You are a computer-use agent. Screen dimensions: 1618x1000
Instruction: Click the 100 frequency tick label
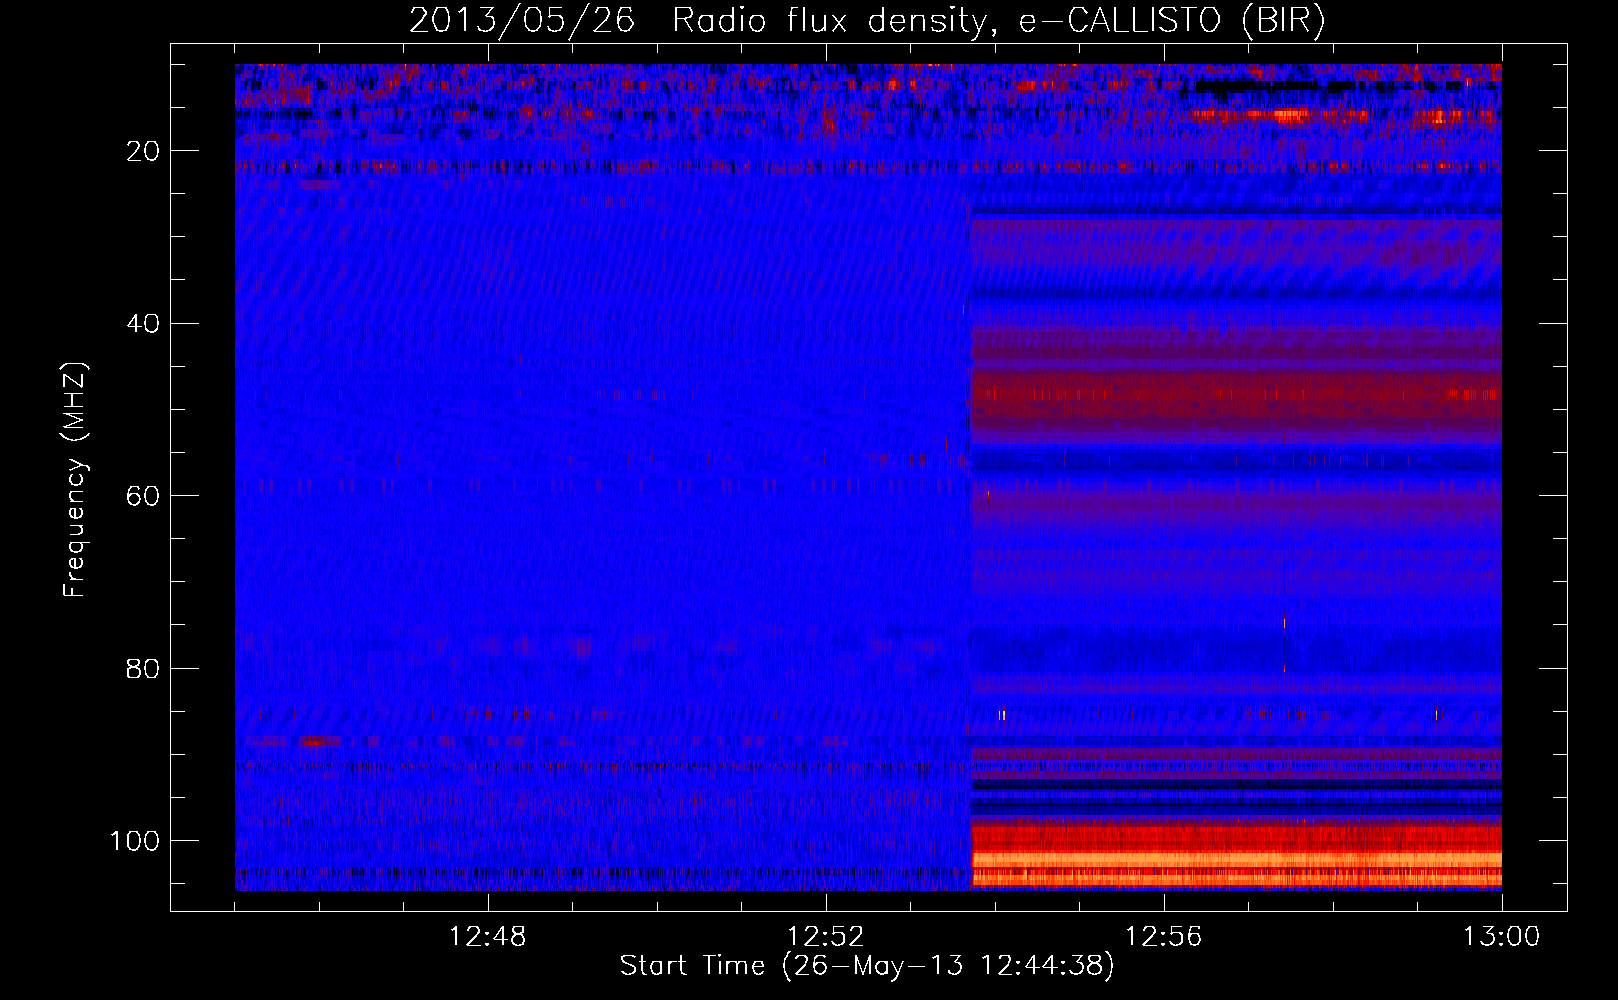(135, 840)
